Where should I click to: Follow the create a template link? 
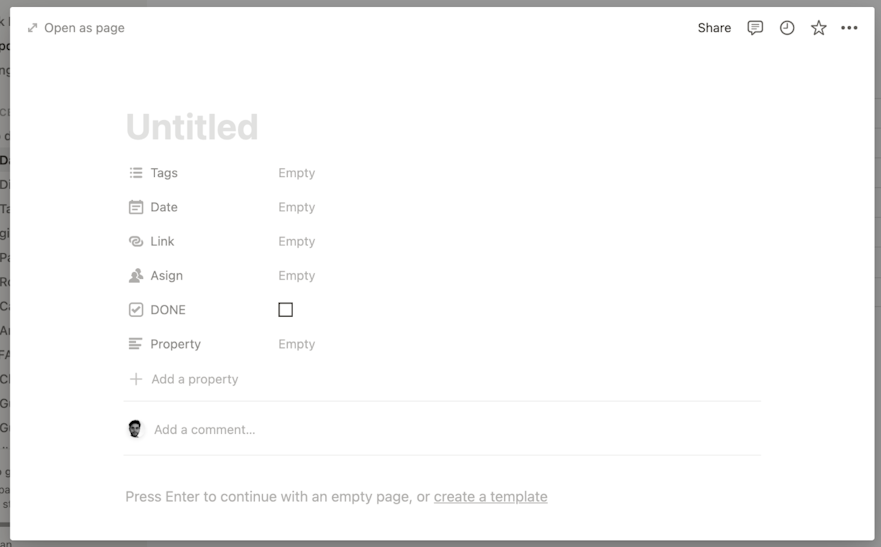tap(491, 496)
